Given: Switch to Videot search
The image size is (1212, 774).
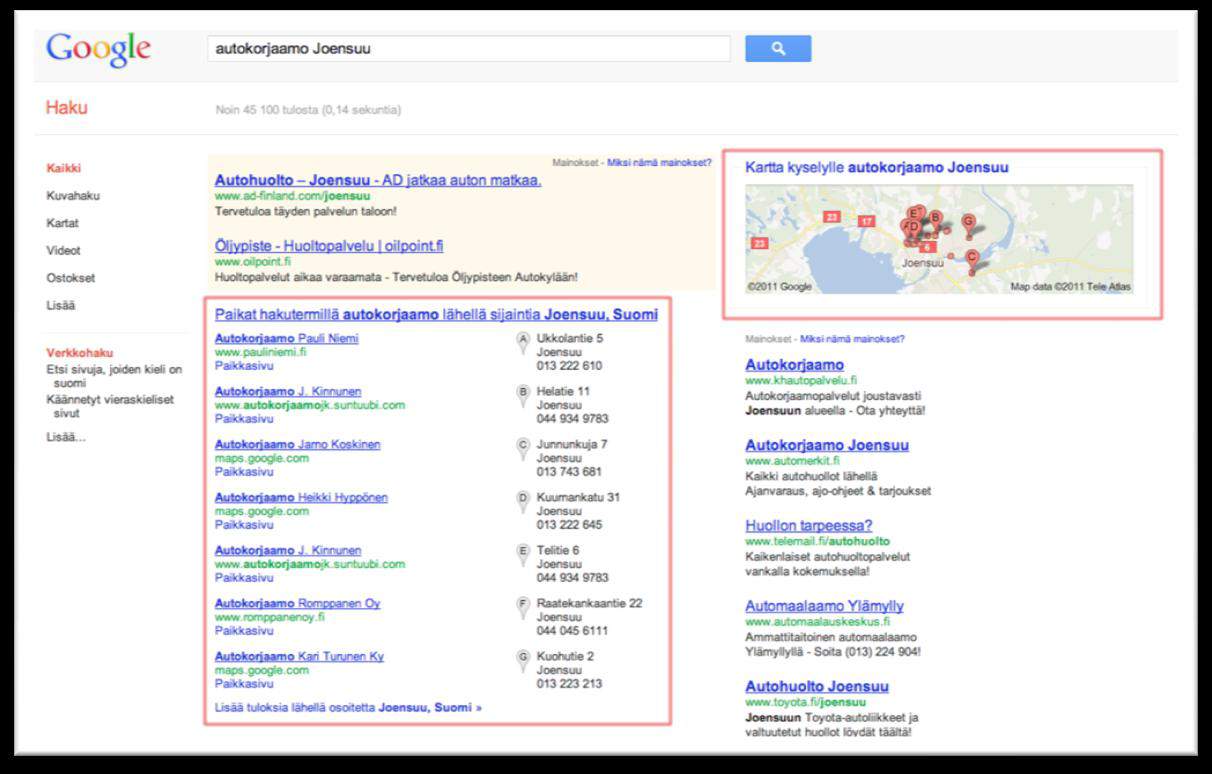Looking at the screenshot, I should 63,250.
